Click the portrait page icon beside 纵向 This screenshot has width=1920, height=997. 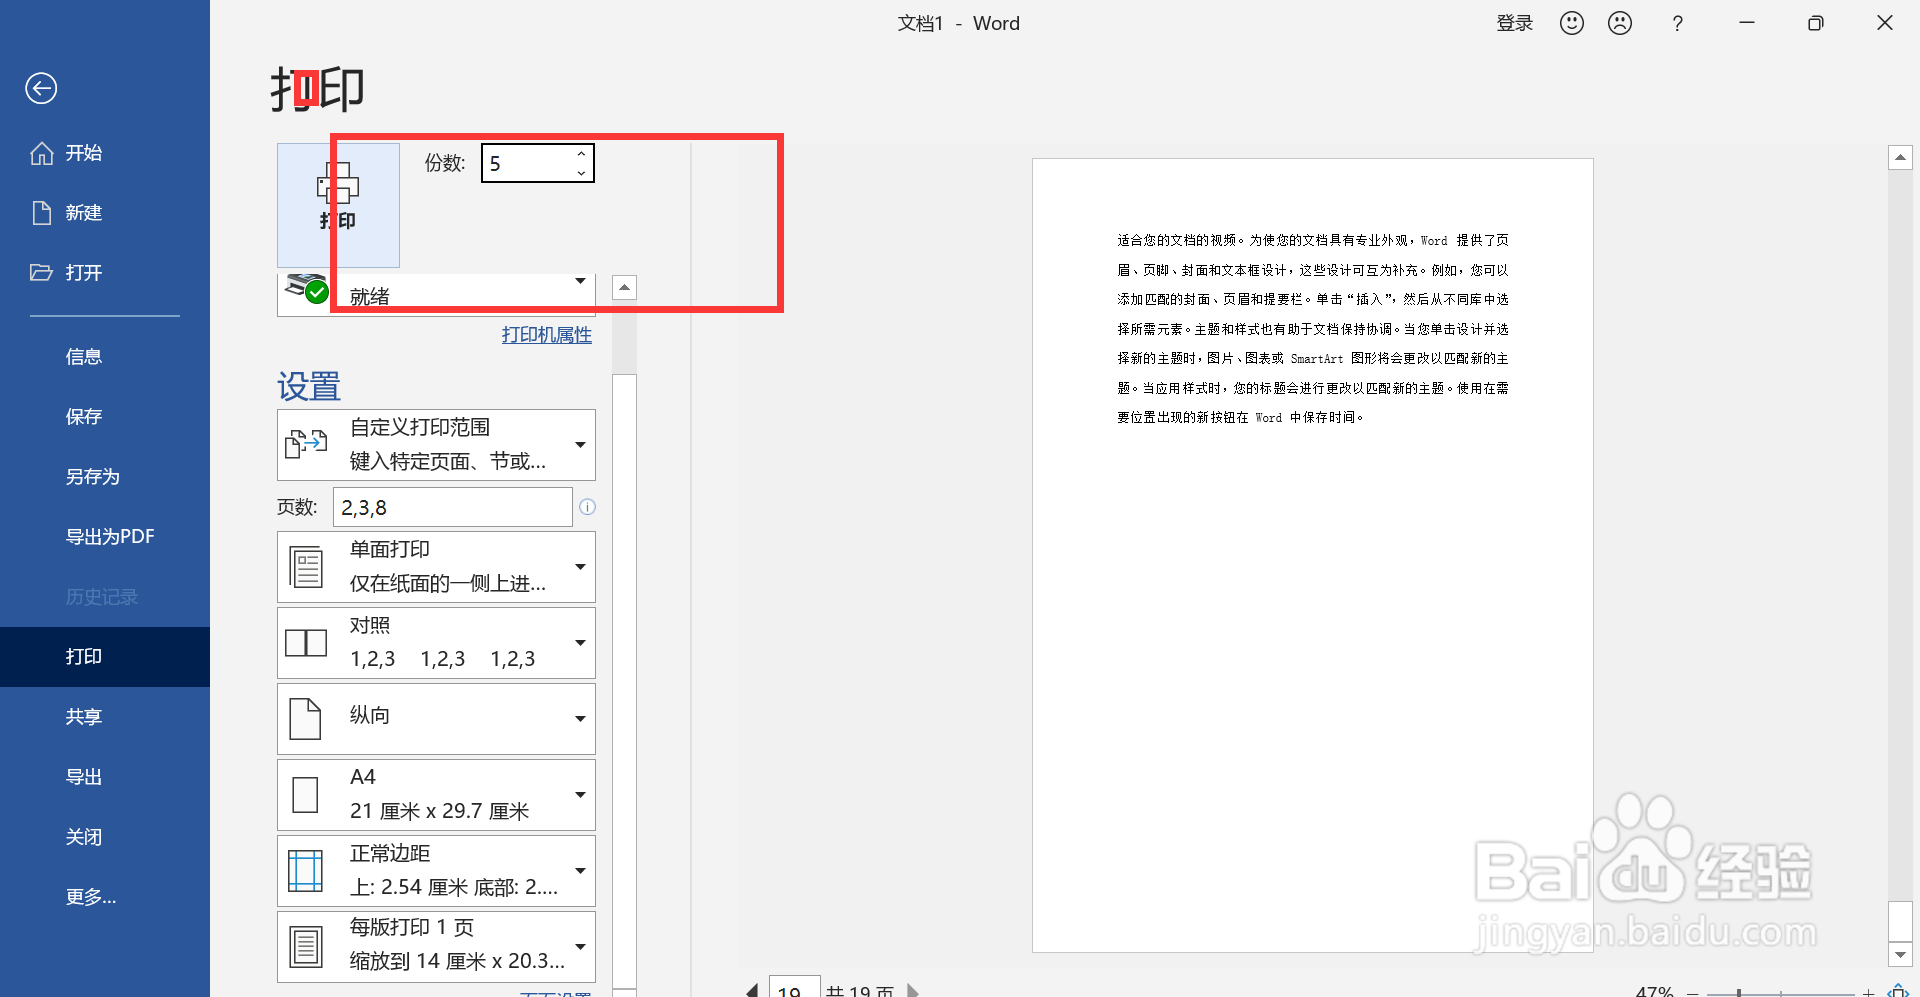tap(305, 719)
